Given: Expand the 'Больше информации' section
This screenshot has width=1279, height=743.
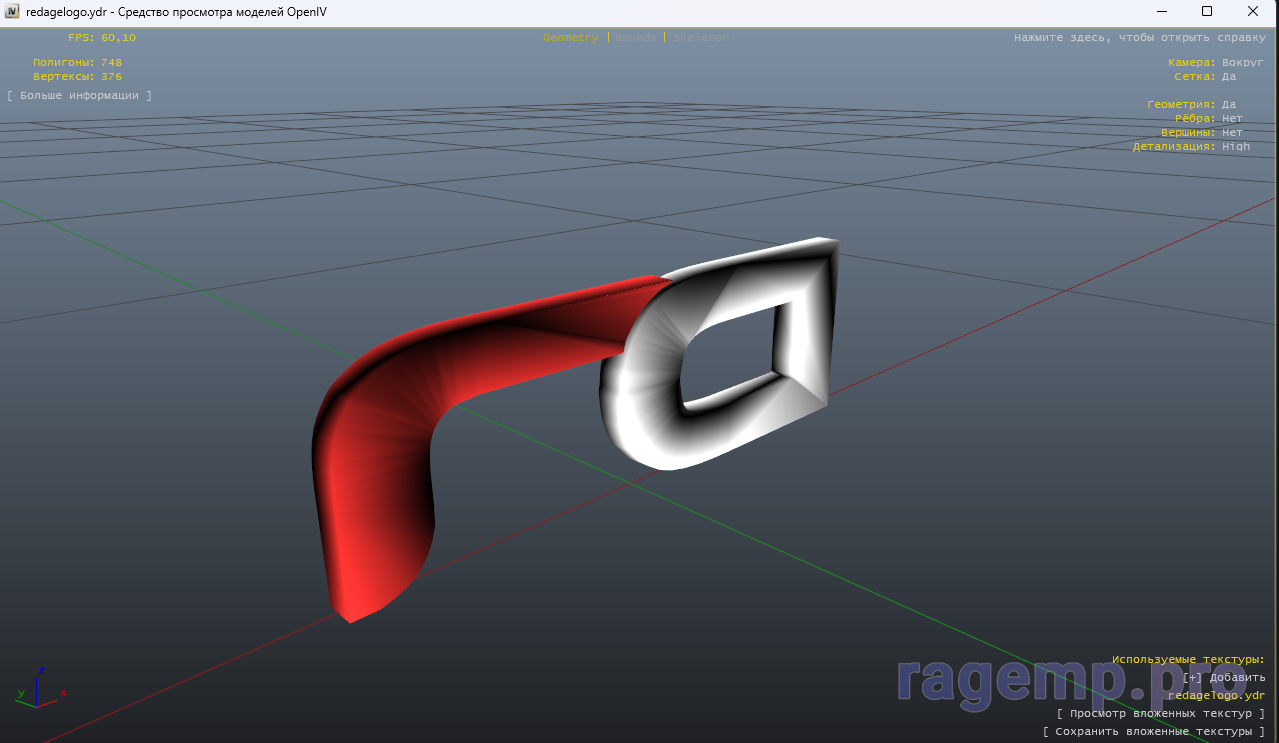Looking at the screenshot, I should (x=80, y=96).
